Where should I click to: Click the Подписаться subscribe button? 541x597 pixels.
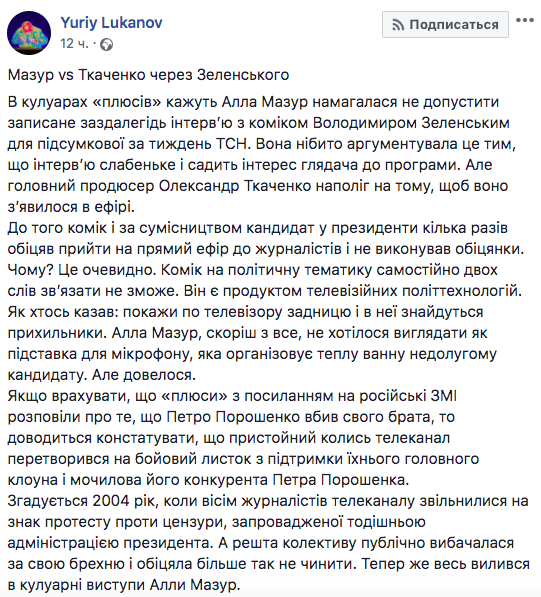pos(445,25)
